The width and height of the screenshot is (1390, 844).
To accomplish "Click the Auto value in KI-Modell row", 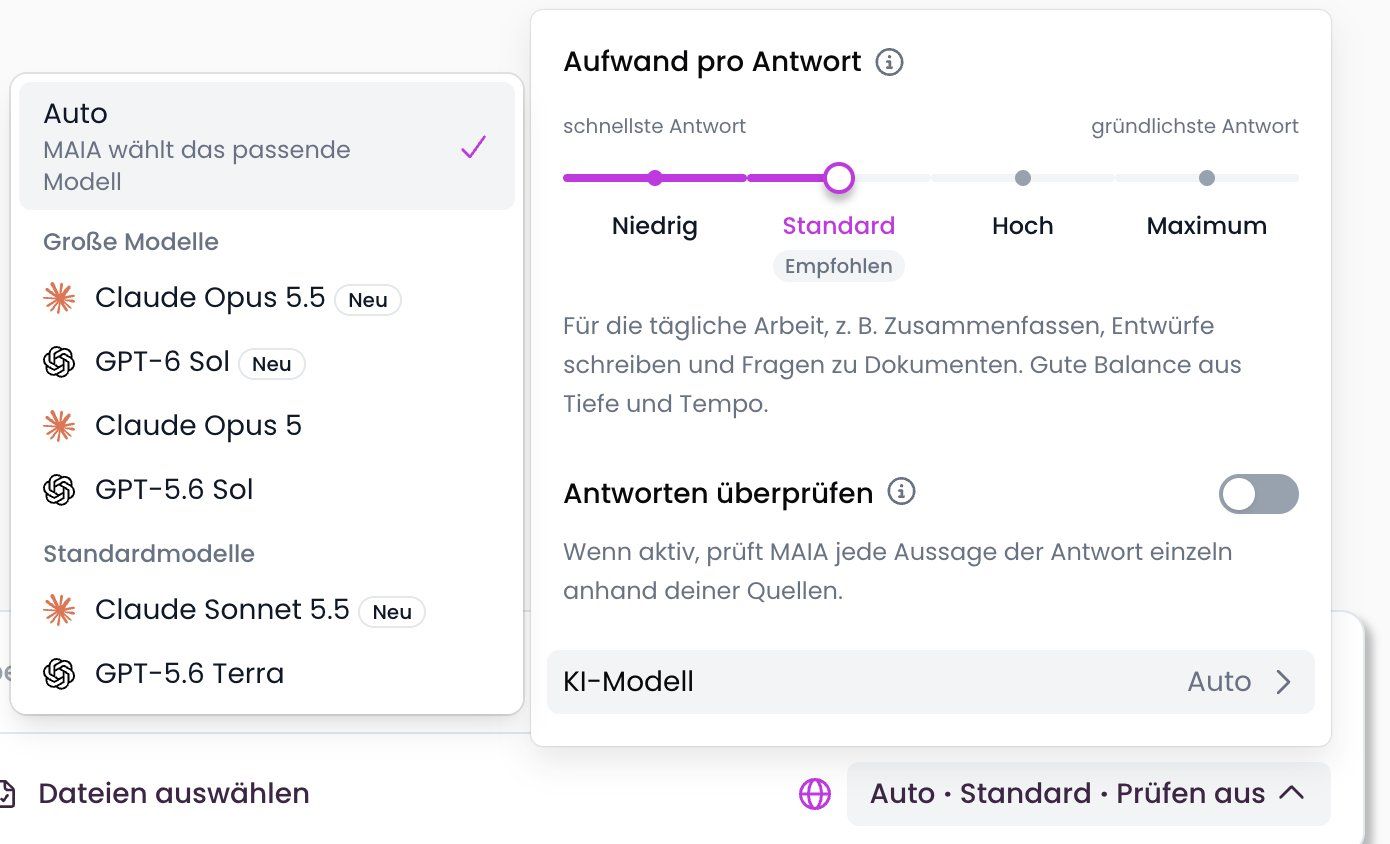I will (1219, 682).
